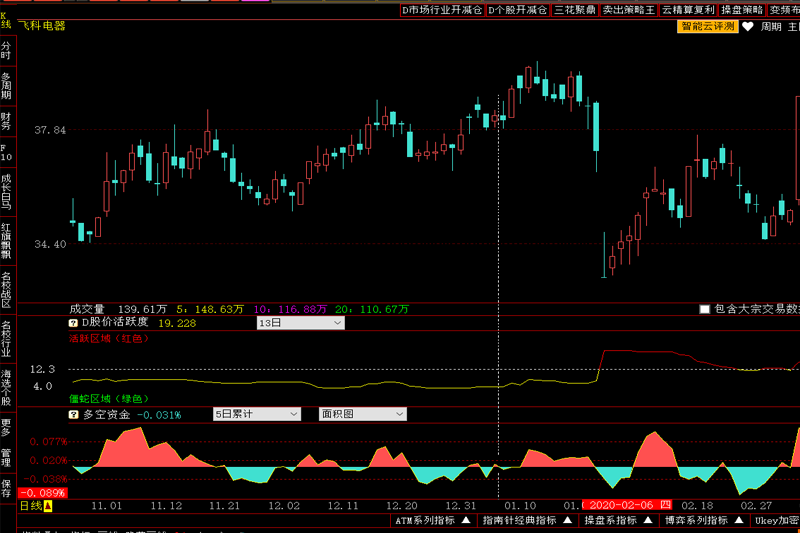Toggle the 包含大宗交易 checkbox
Screen dimensions: 800x533
click(x=705, y=310)
